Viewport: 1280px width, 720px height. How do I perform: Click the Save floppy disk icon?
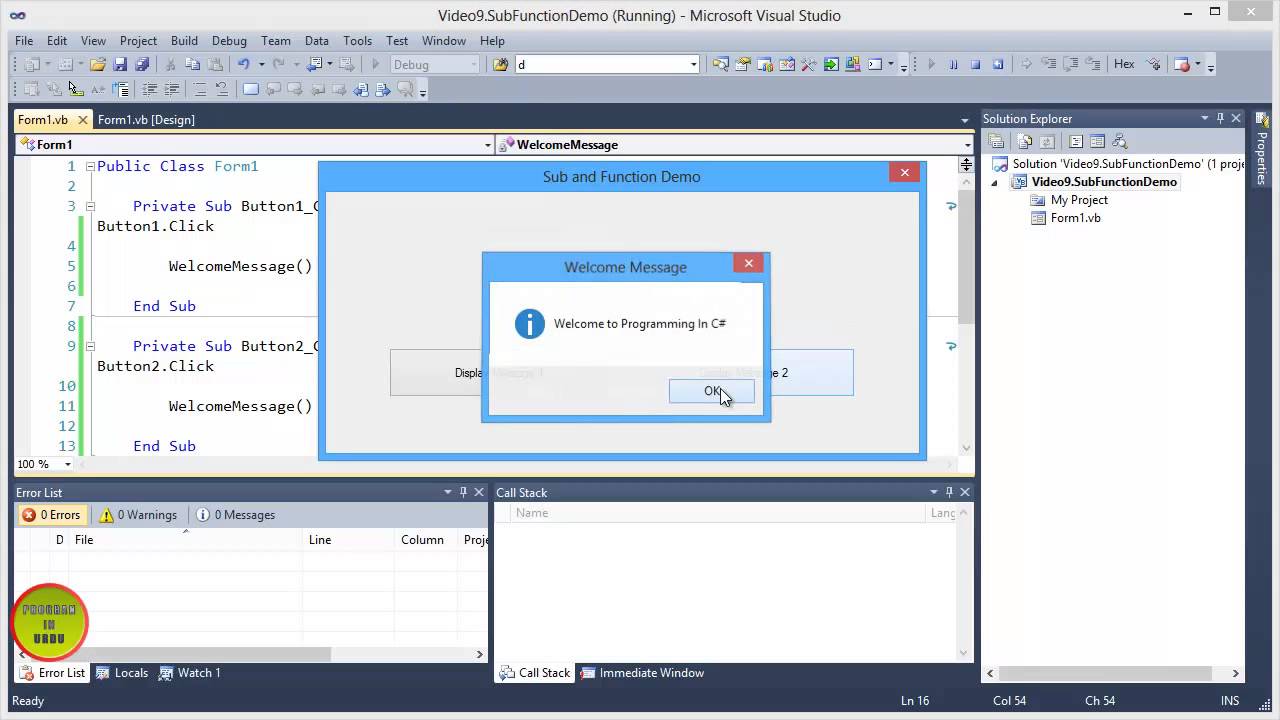coord(120,64)
